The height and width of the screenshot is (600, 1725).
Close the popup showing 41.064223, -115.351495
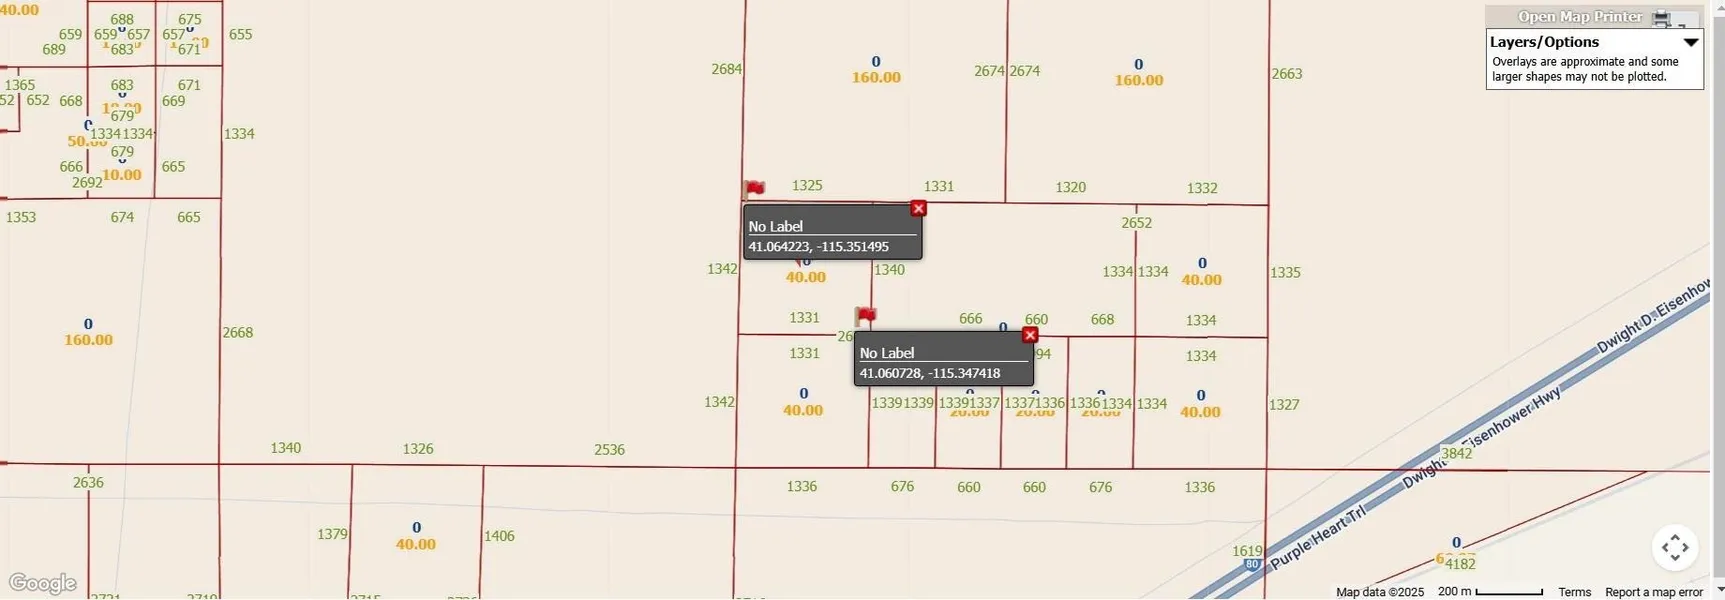tap(918, 209)
